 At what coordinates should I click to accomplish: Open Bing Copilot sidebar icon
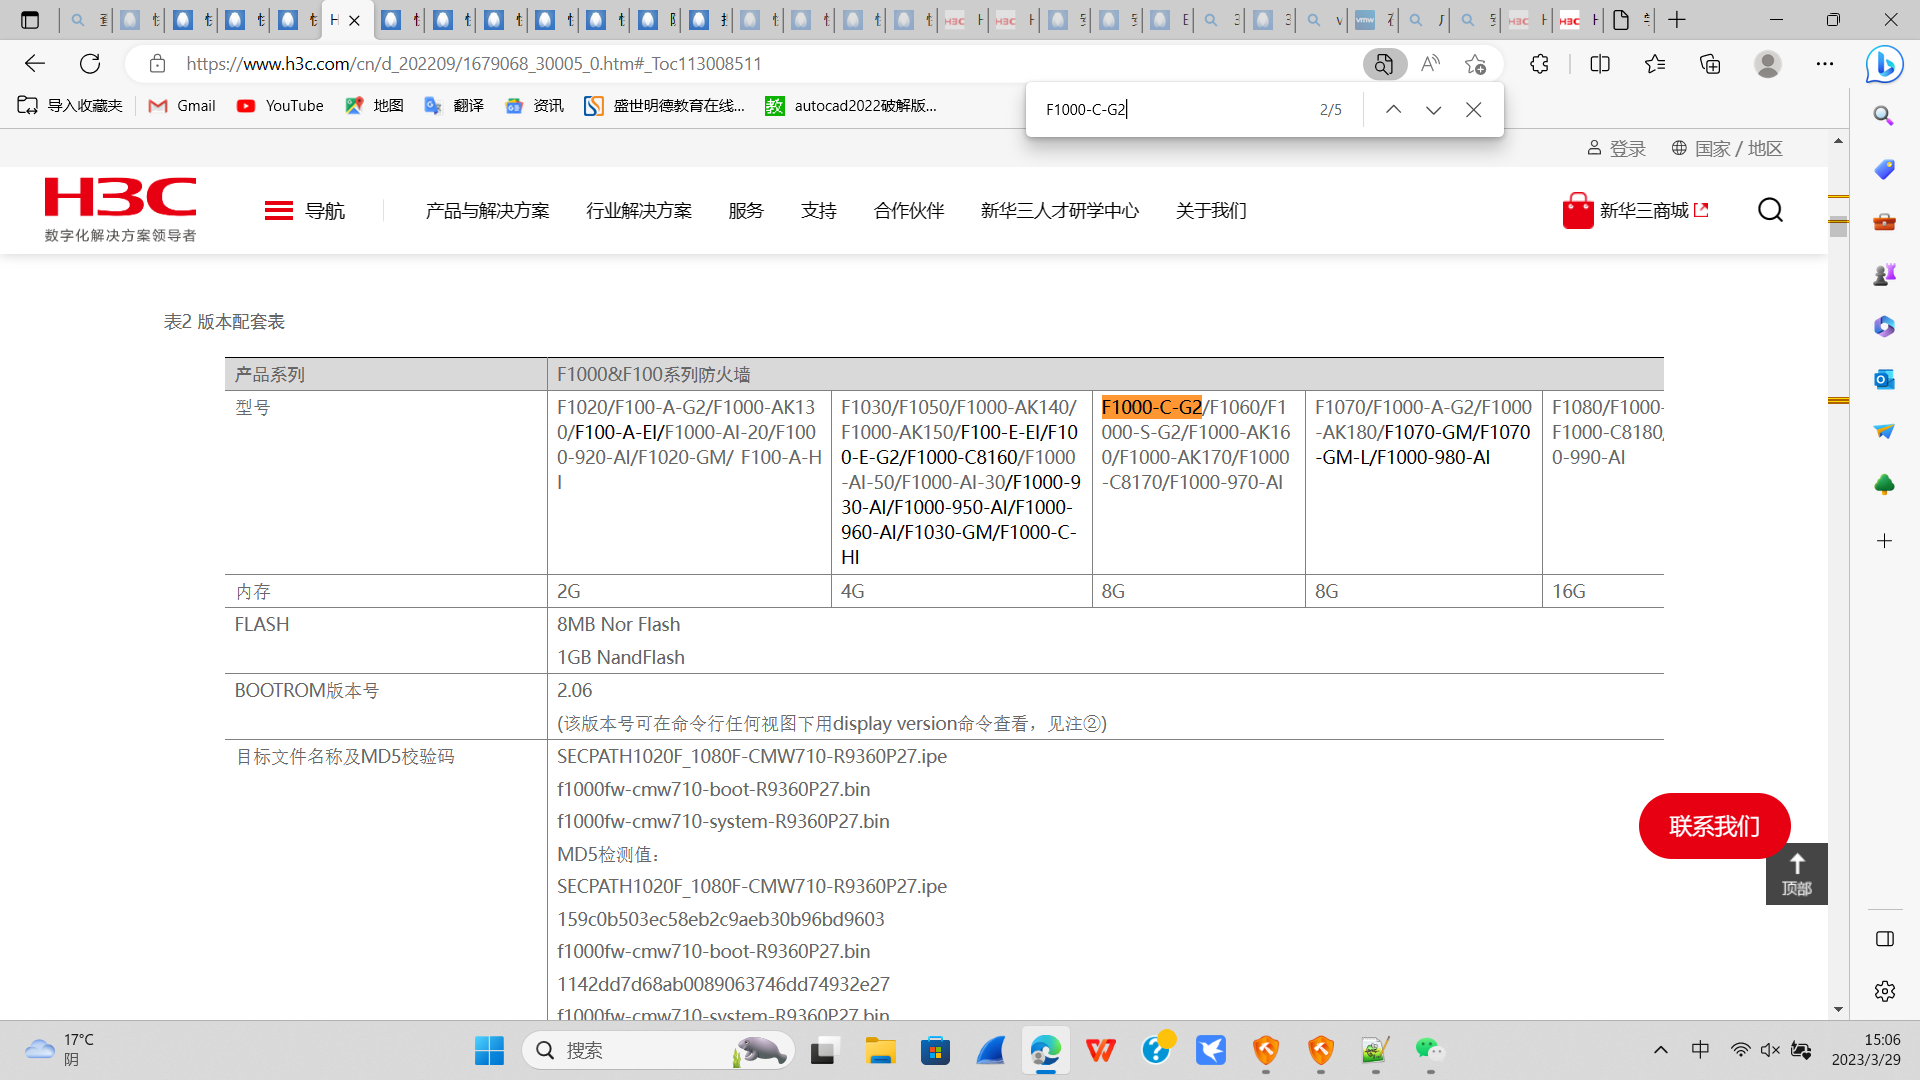[x=1884, y=64]
